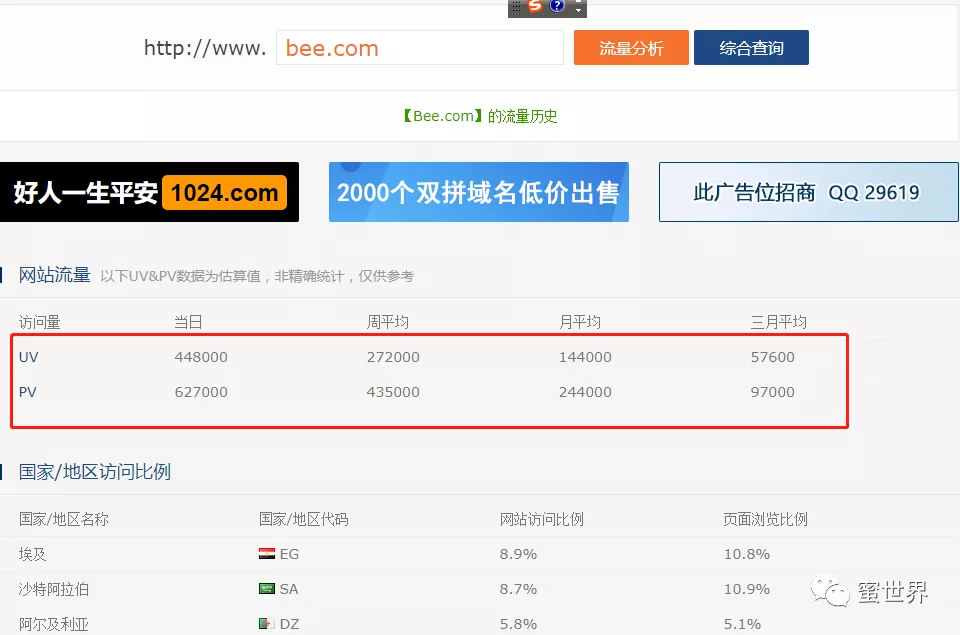Click the 周平均 column header
Viewport: 960px width, 635px height.
click(x=388, y=322)
